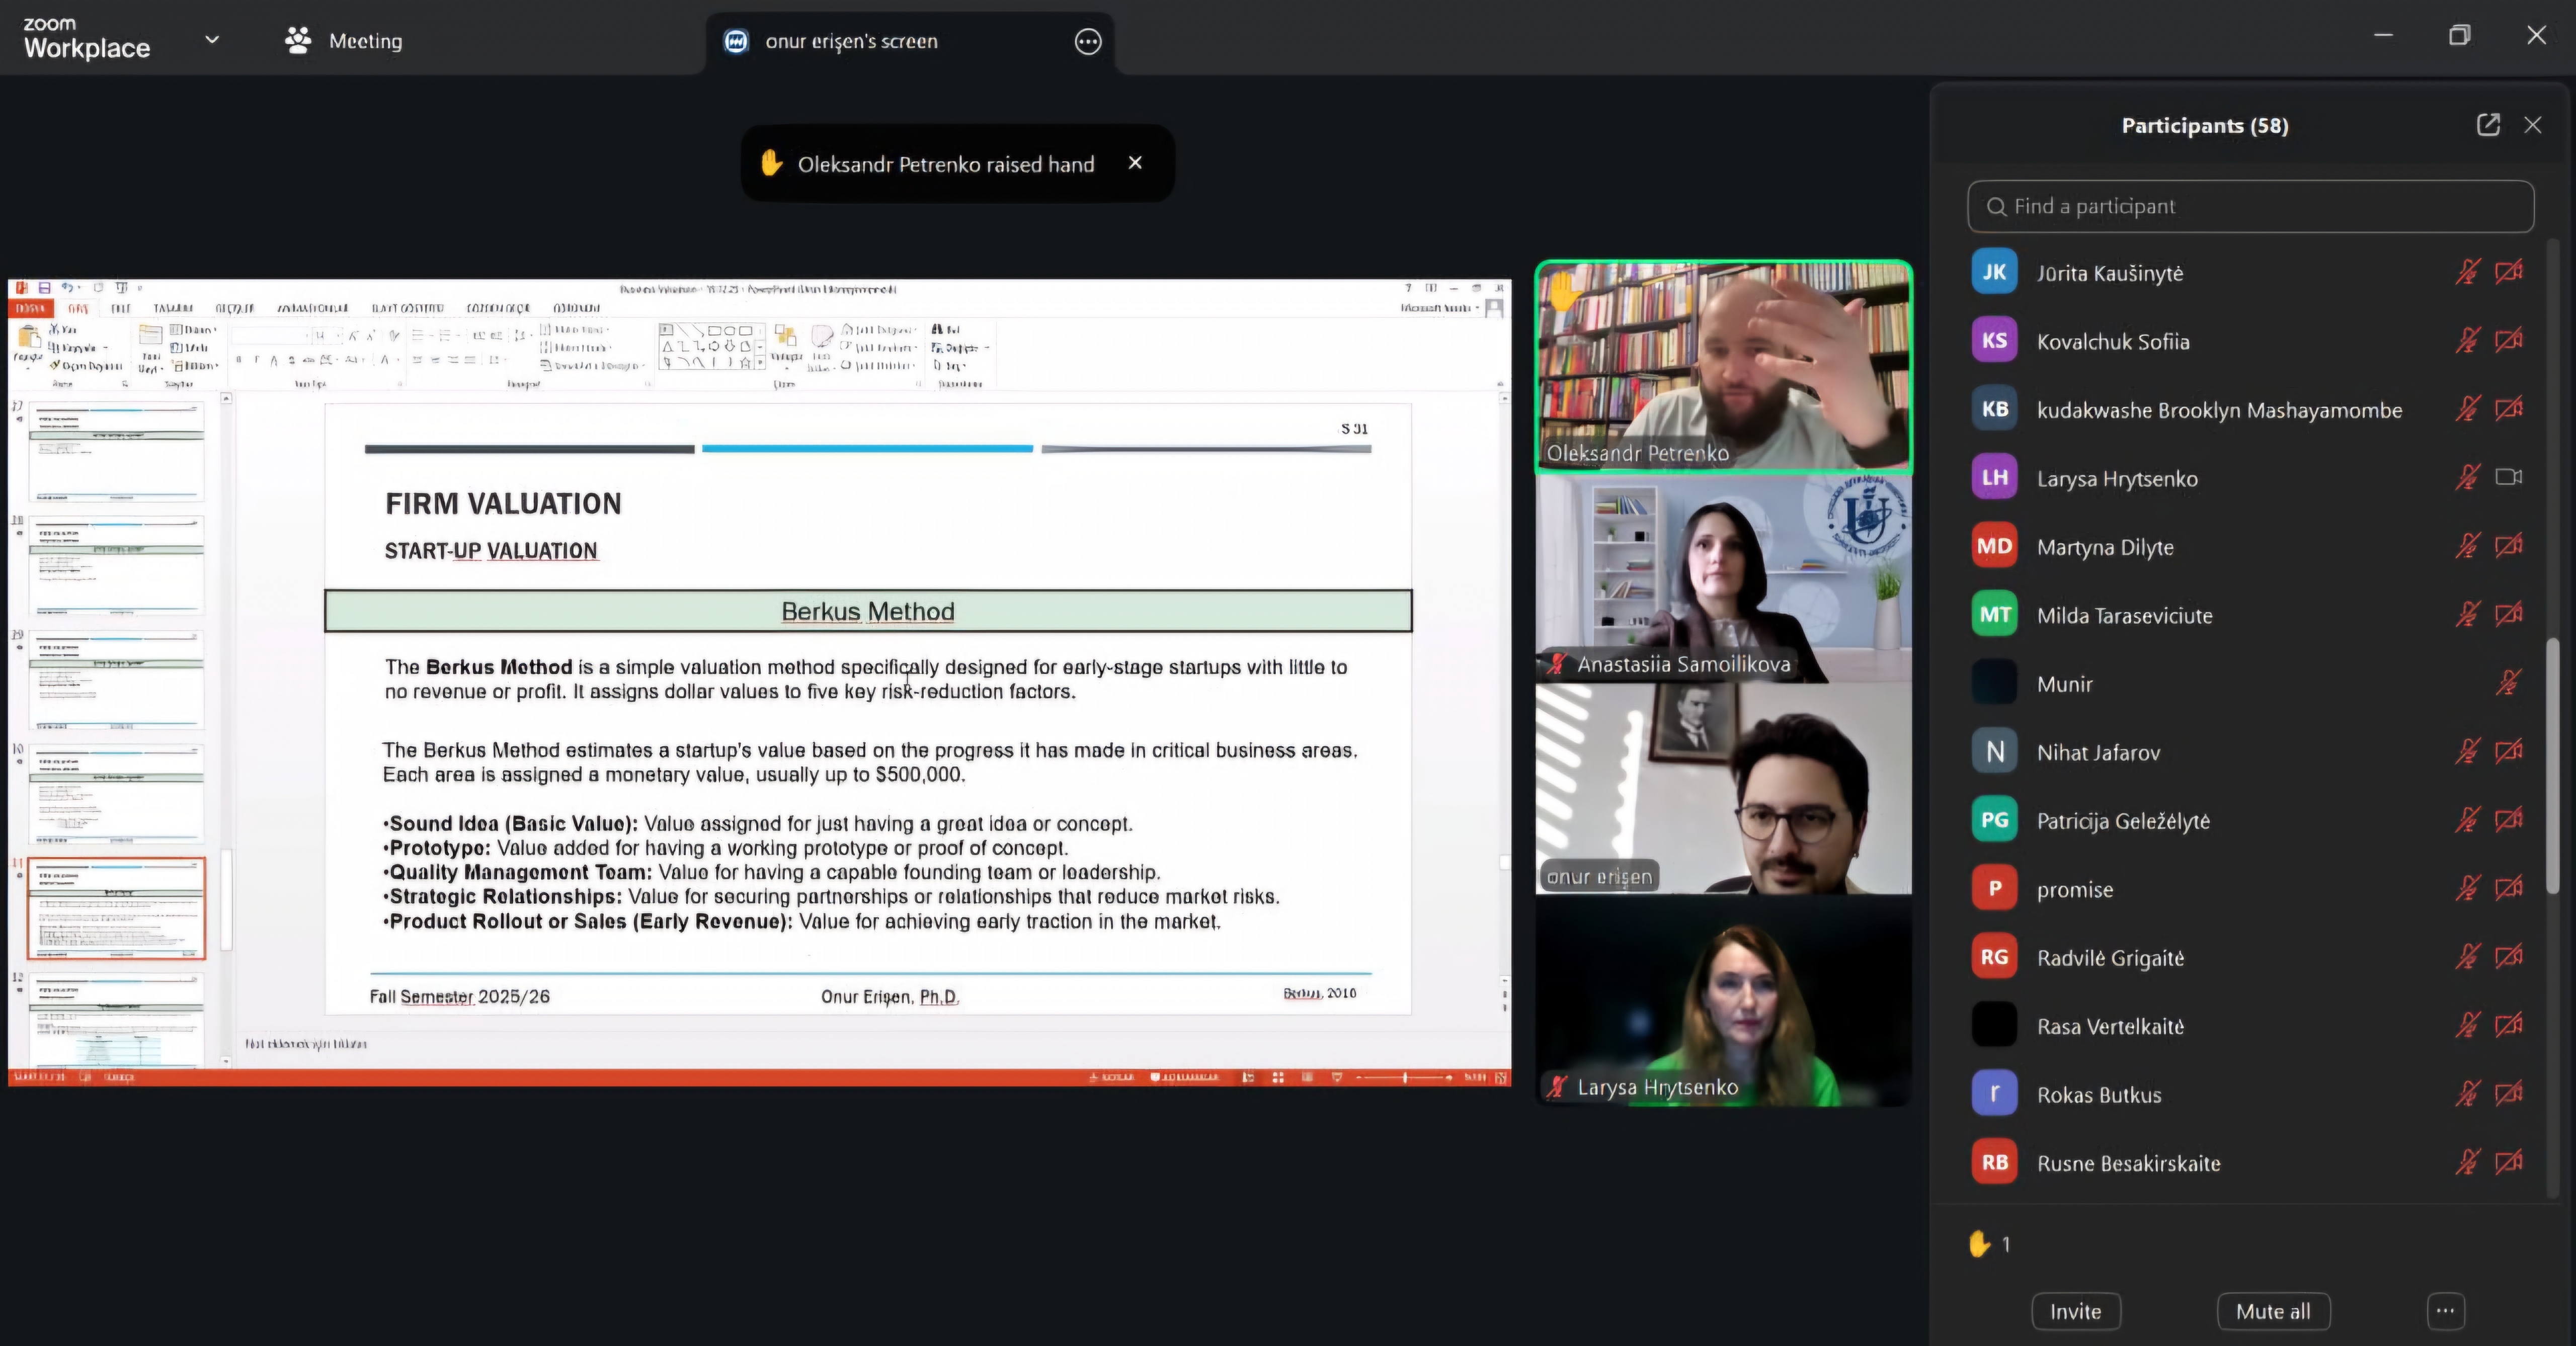This screenshot has height=1346, width=2576.
Task: Click the participants list scrollbar
Action: point(2552,765)
